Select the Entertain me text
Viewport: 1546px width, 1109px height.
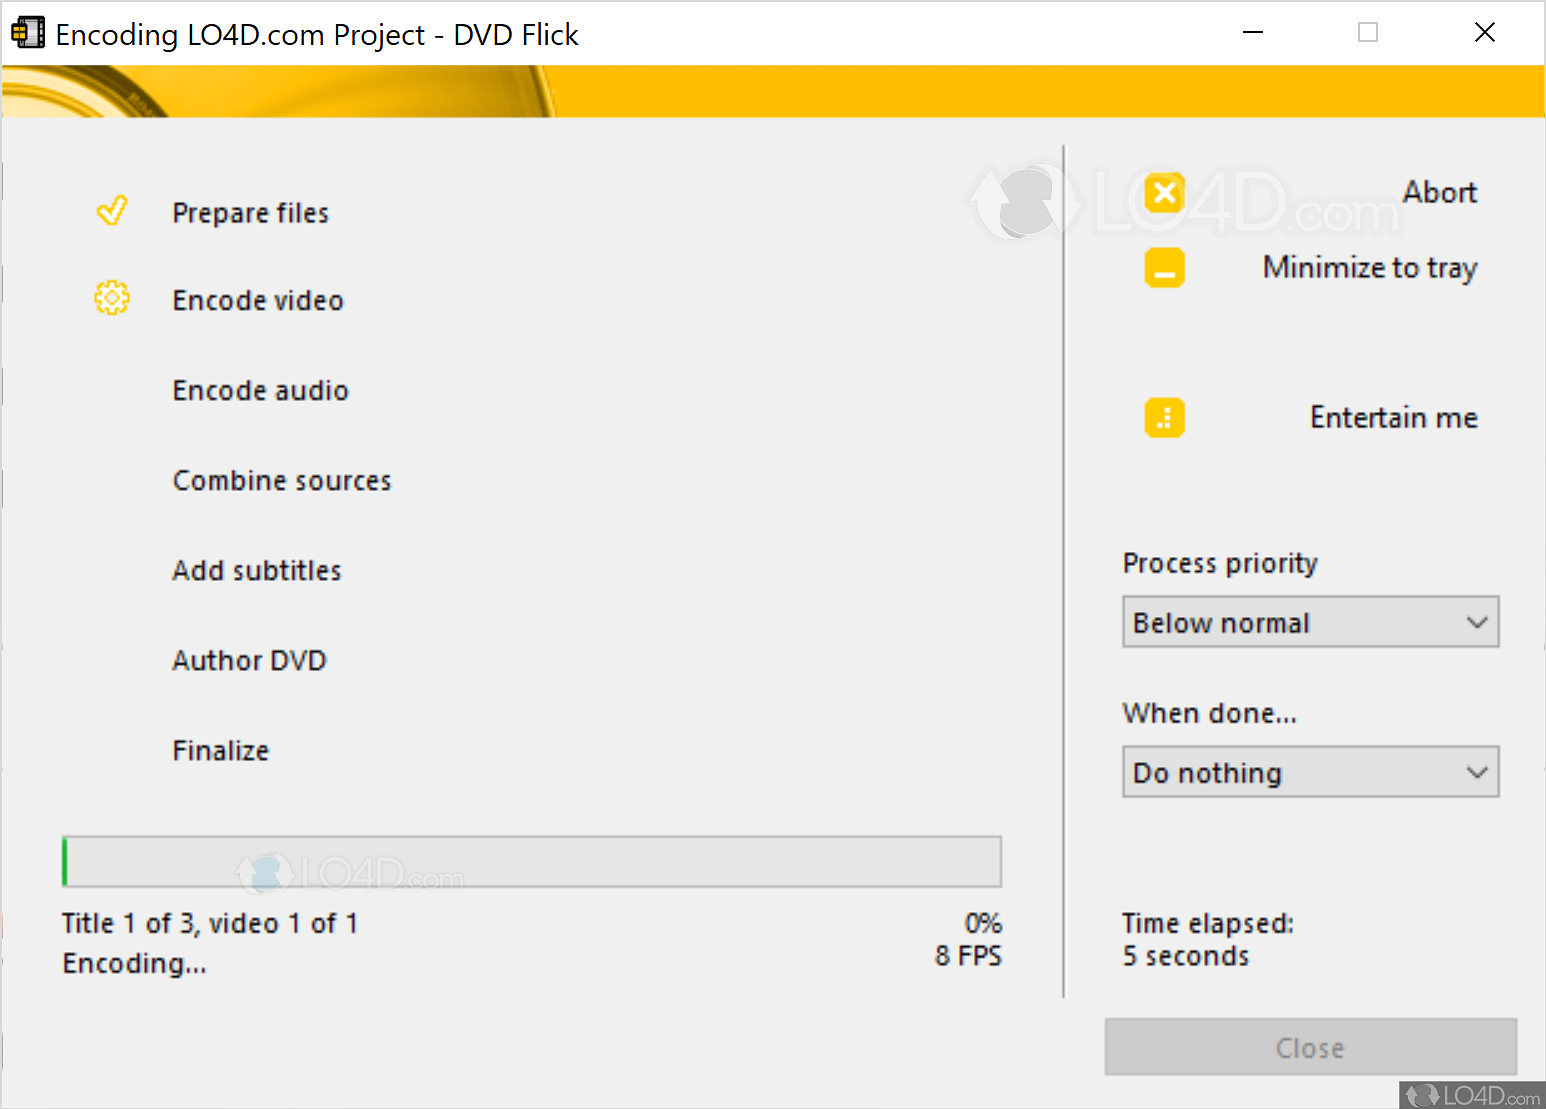click(1393, 417)
